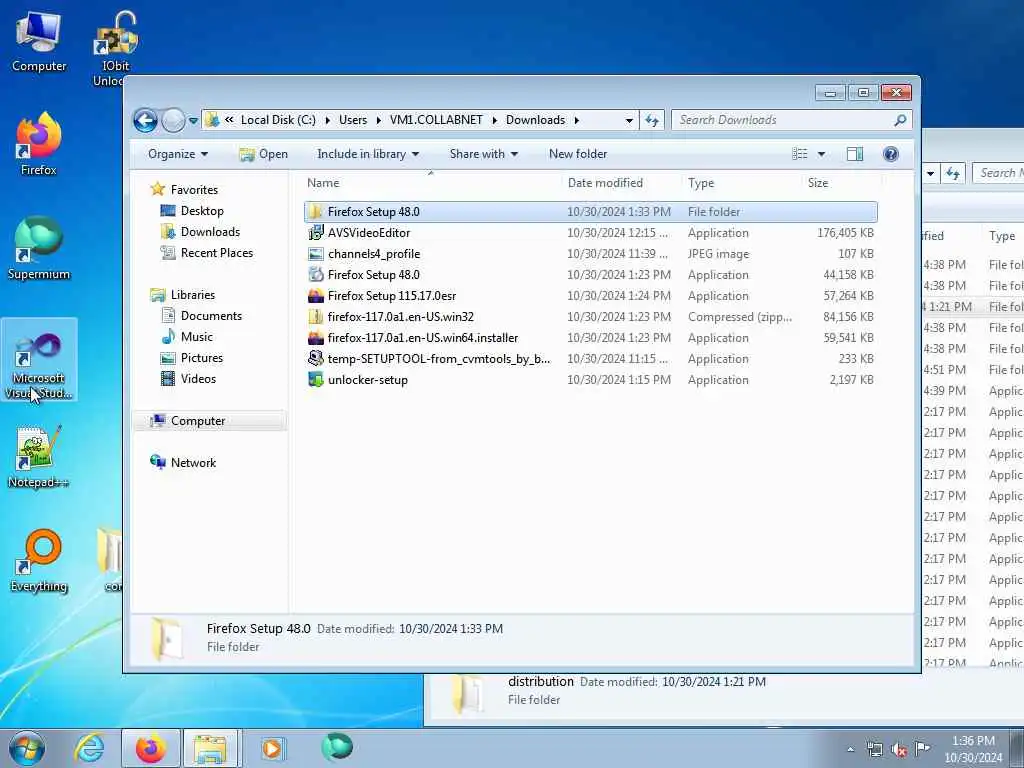This screenshot has height=768, width=1024.
Task: Open the Everything search desktop shortcut
Action: coord(39,561)
